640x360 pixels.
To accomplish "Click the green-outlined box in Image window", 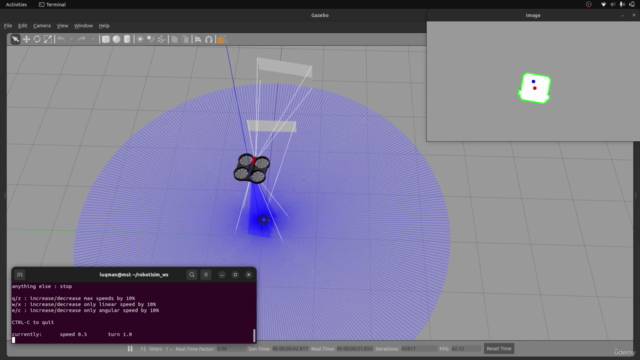I will tap(535, 88).
